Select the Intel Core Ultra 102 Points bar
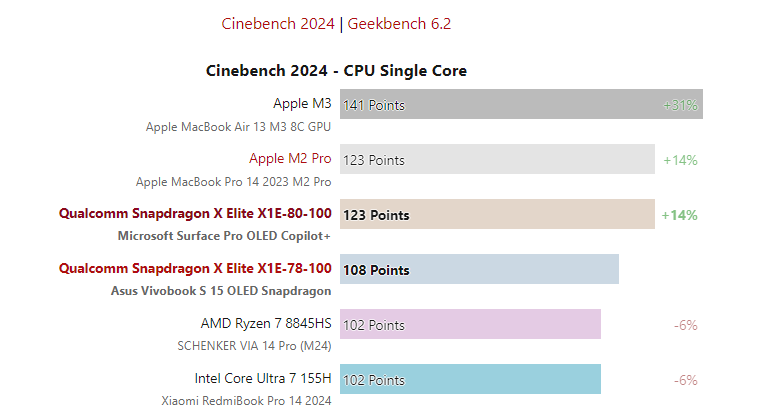The height and width of the screenshot is (420, 771). coord(470,379)
